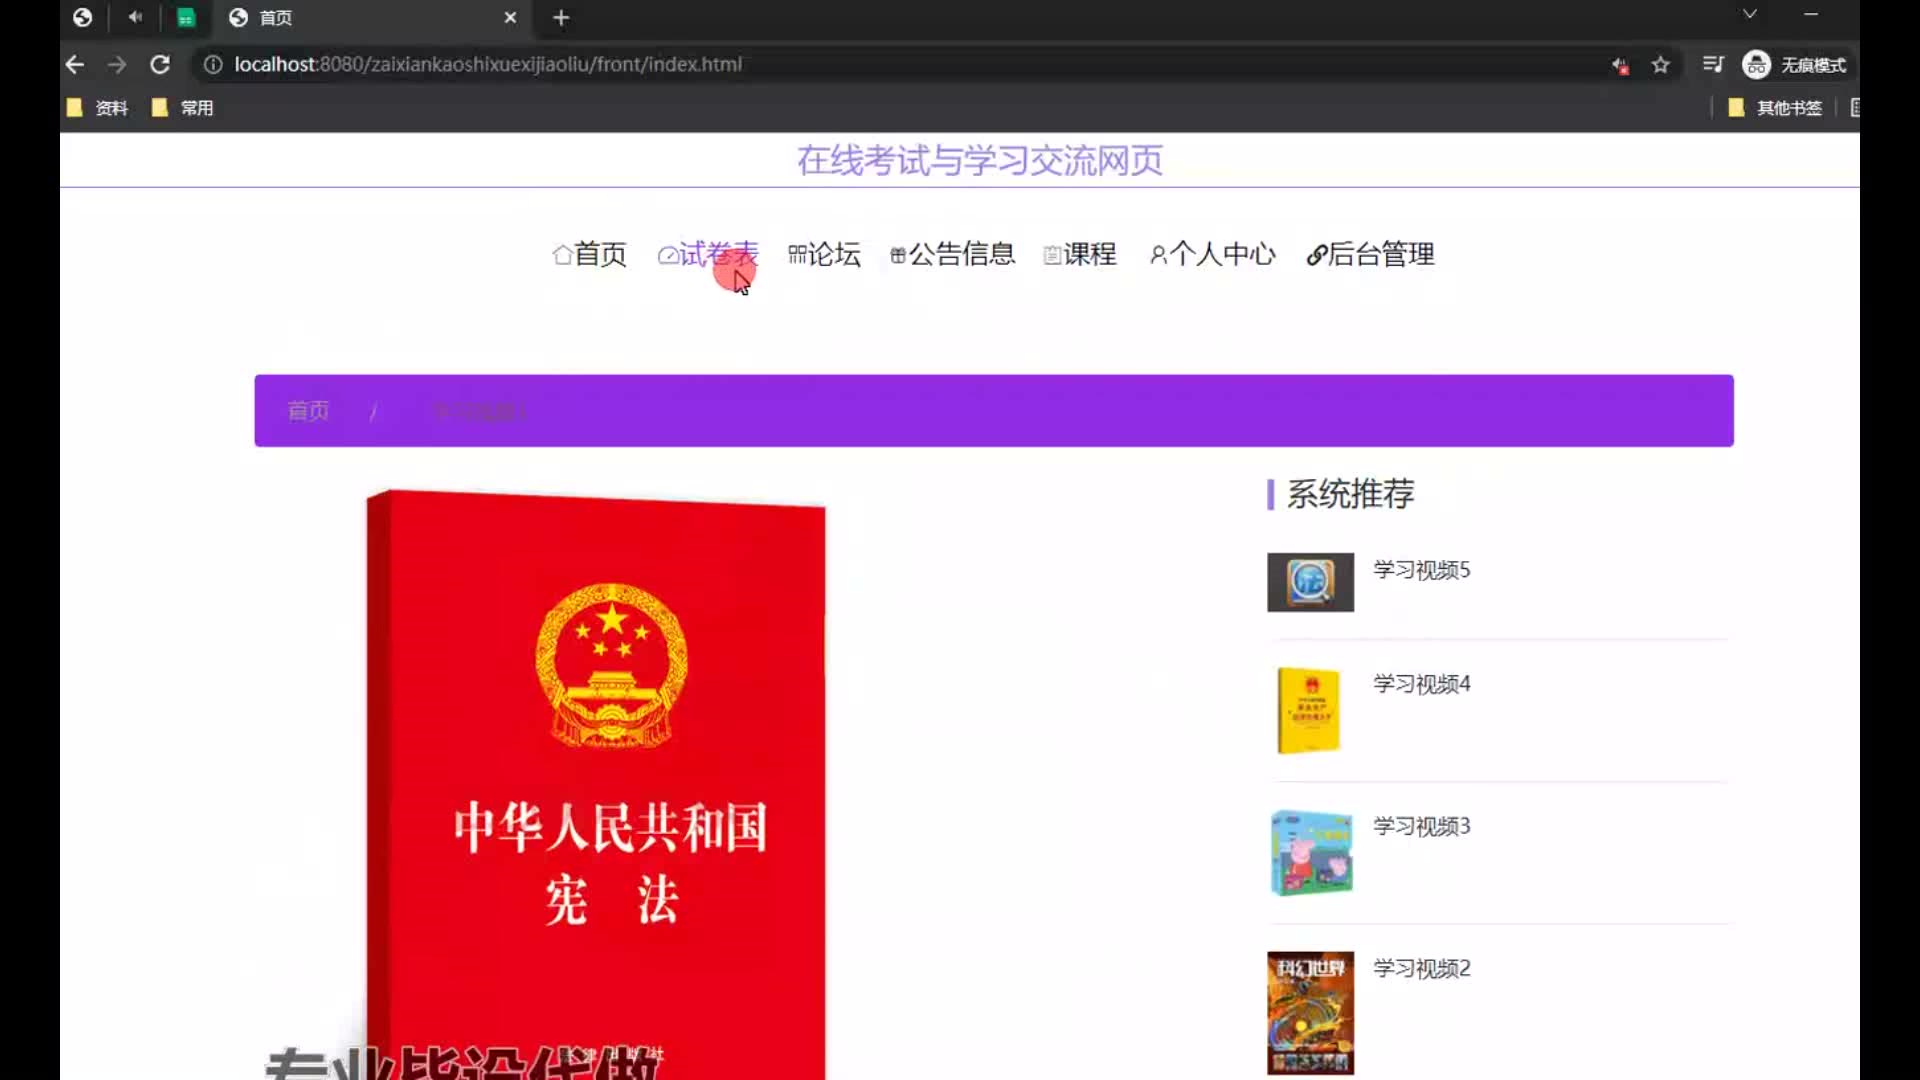Image resolution: width=1920 pixels, height=1080 pixels.
Task: Open the 个人中心 navigation item
Action: coord(1212,255)
